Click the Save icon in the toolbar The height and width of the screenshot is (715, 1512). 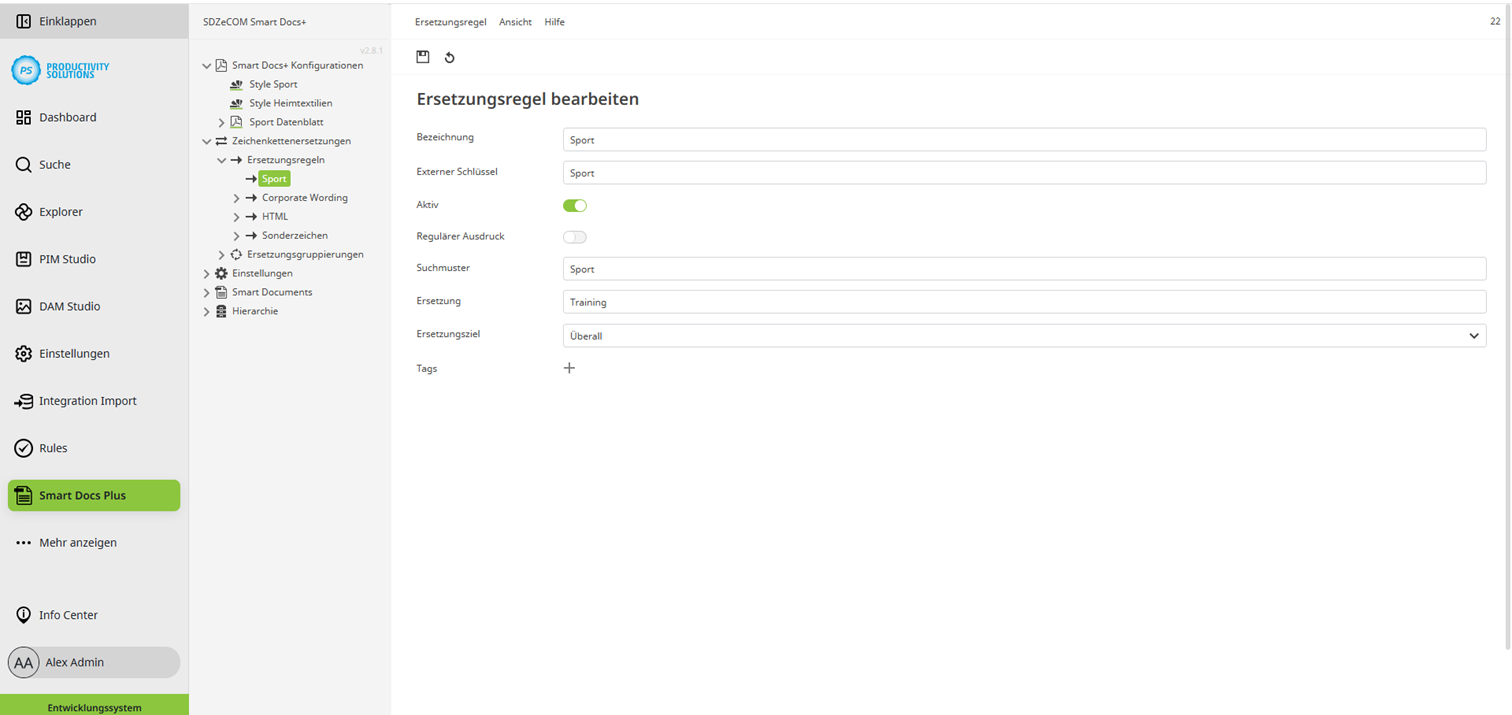(x=423, y=57)
